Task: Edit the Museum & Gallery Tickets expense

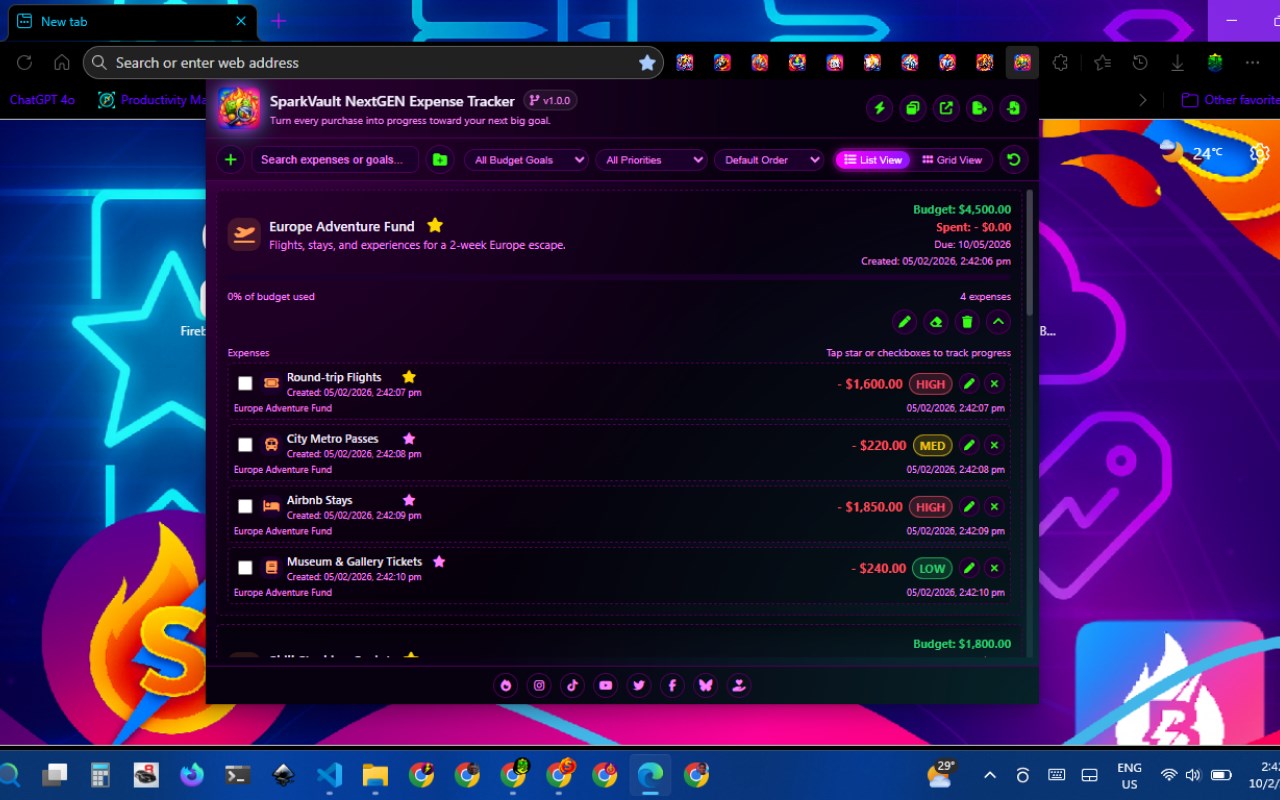Action: (x=968, y=568)
